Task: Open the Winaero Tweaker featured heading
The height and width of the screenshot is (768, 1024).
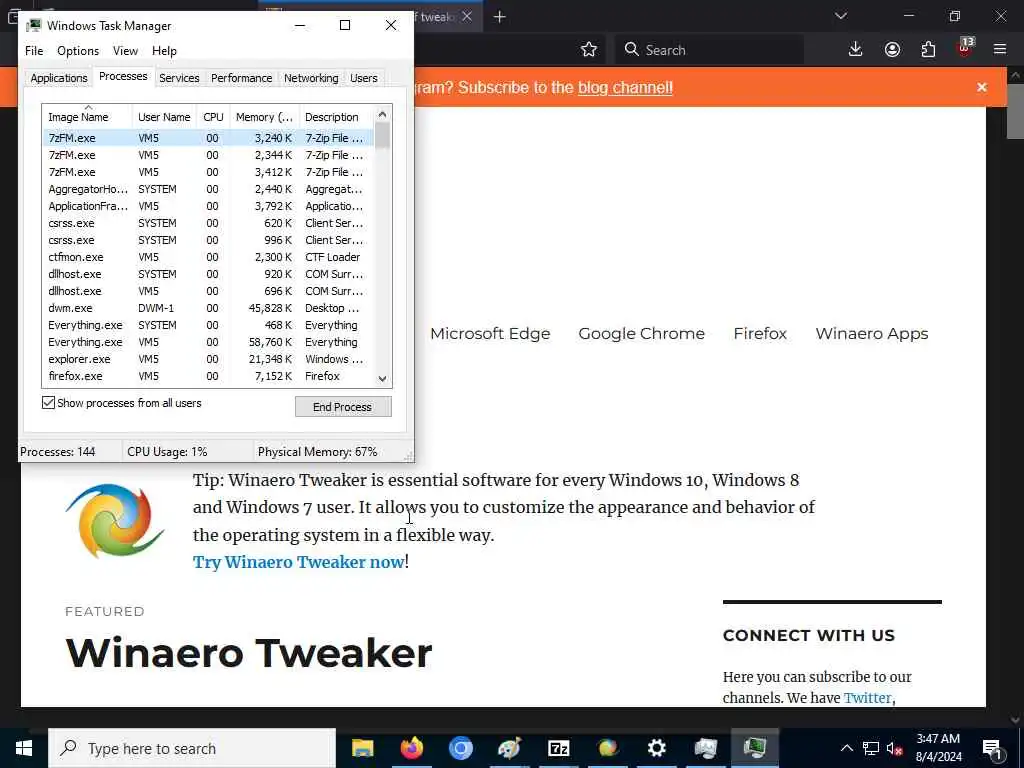Action: click(249, 652)
